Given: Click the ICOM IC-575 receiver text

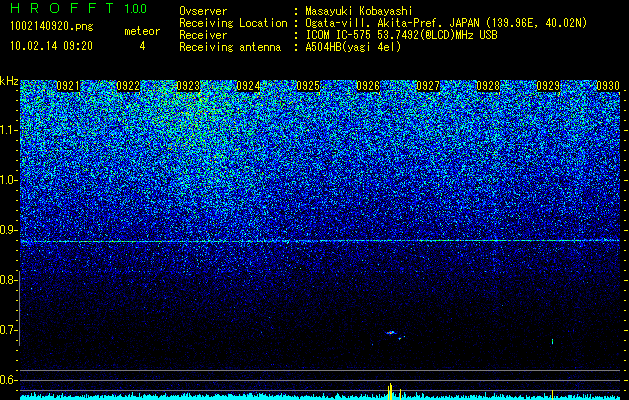Looking at the screenshot, I should tap(401, 35).
